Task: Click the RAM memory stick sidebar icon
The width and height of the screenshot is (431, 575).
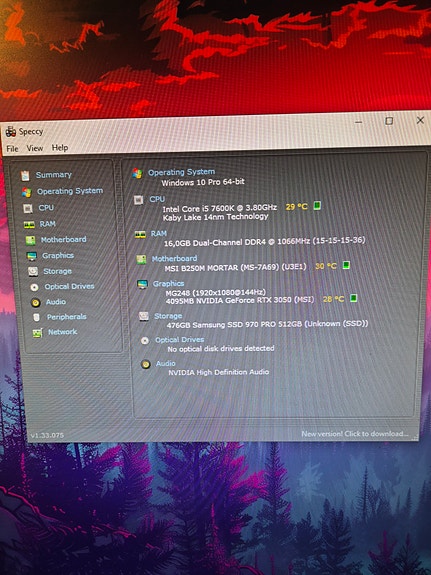Action: point(29,224)
